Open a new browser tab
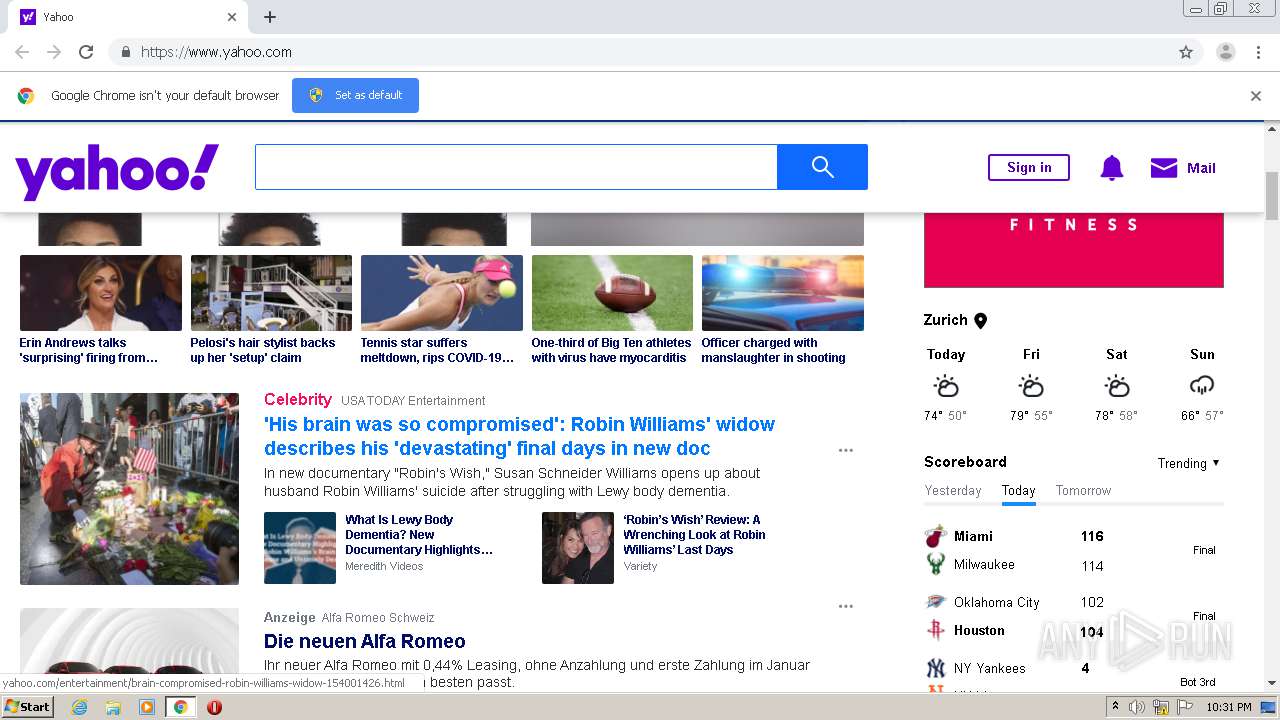The width and height of the screenshot is (1280, 720). pos(270,17)
